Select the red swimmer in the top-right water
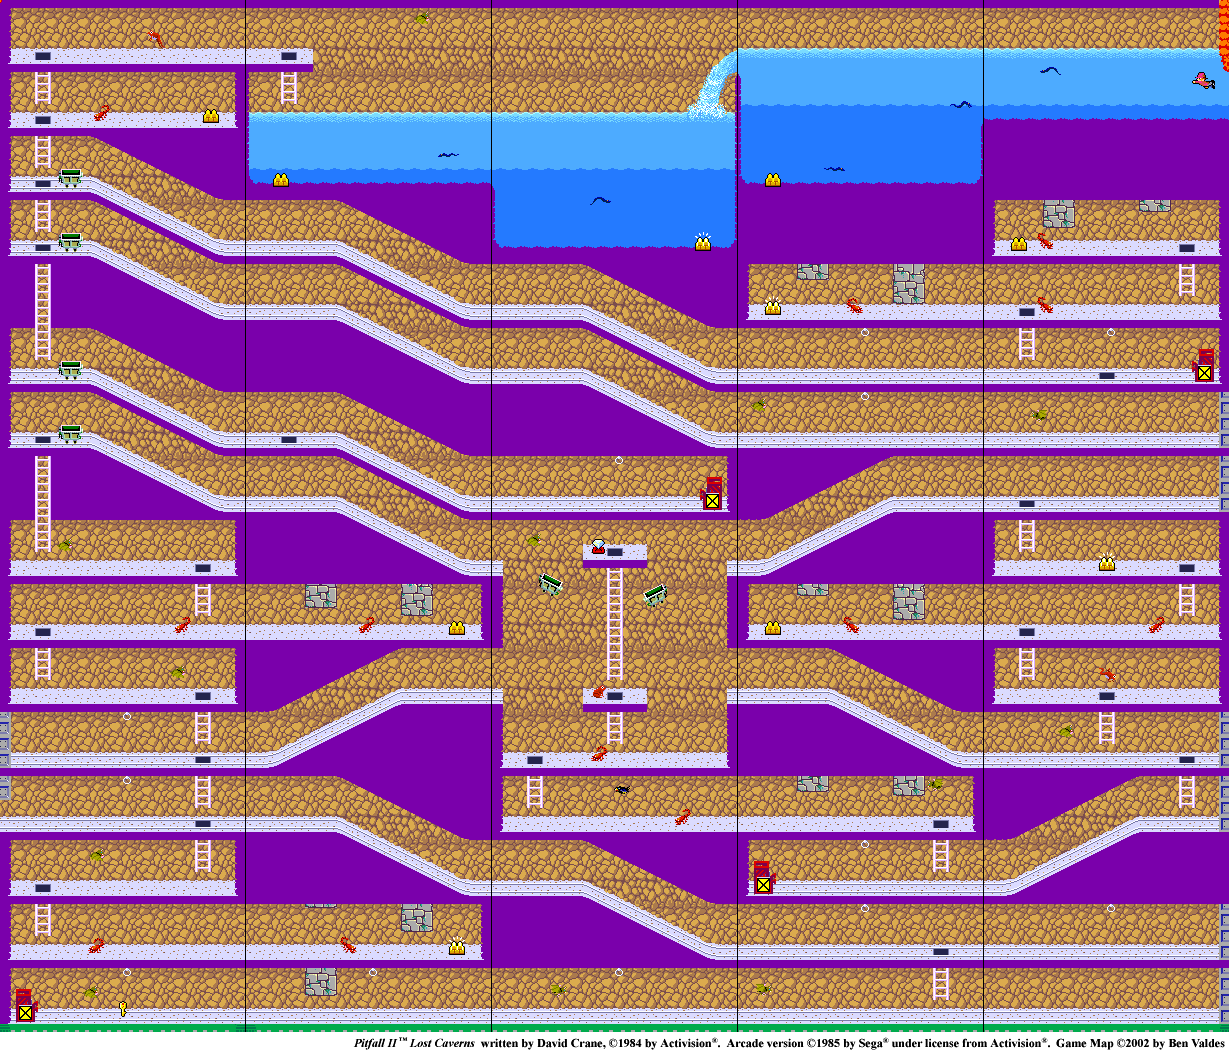Screen dimensions: 1229x1054 [x=1204, y=80]
